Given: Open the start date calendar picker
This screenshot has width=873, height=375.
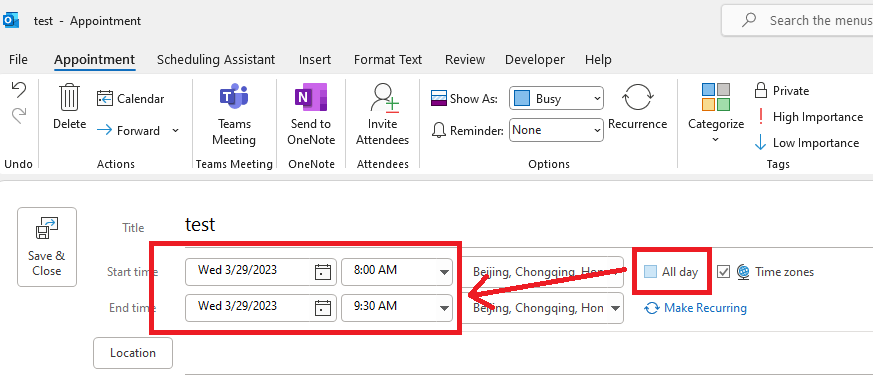Looking at the screenshot, I should coord(323,272).
